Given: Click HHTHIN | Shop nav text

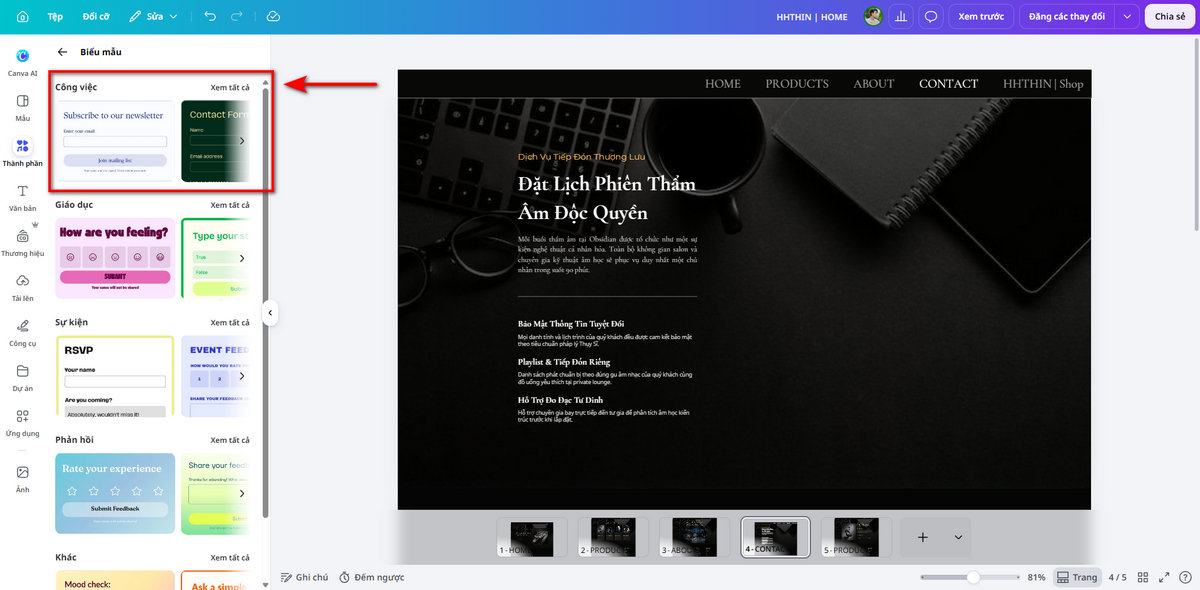Looking at the screenshot, I should (x=1043, y=84).
